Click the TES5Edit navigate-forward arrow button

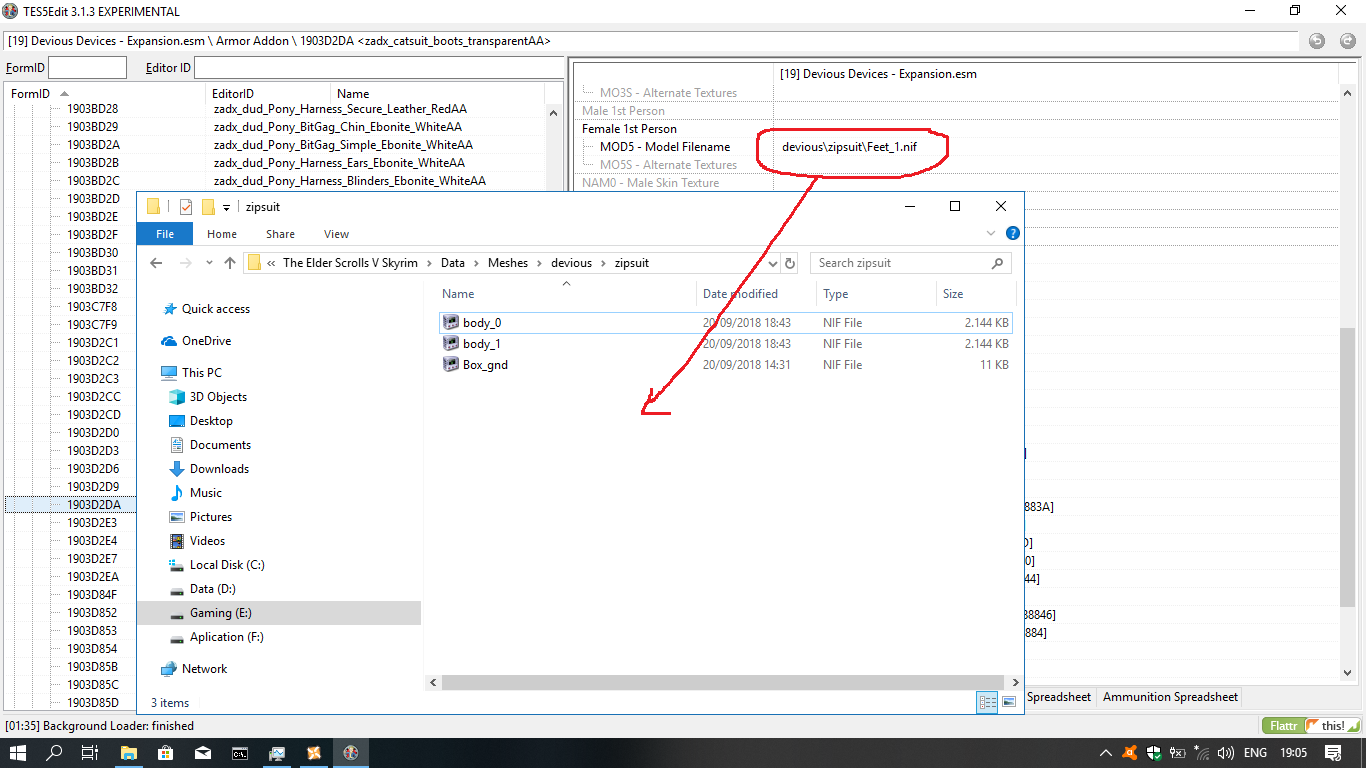(1347, 41)
